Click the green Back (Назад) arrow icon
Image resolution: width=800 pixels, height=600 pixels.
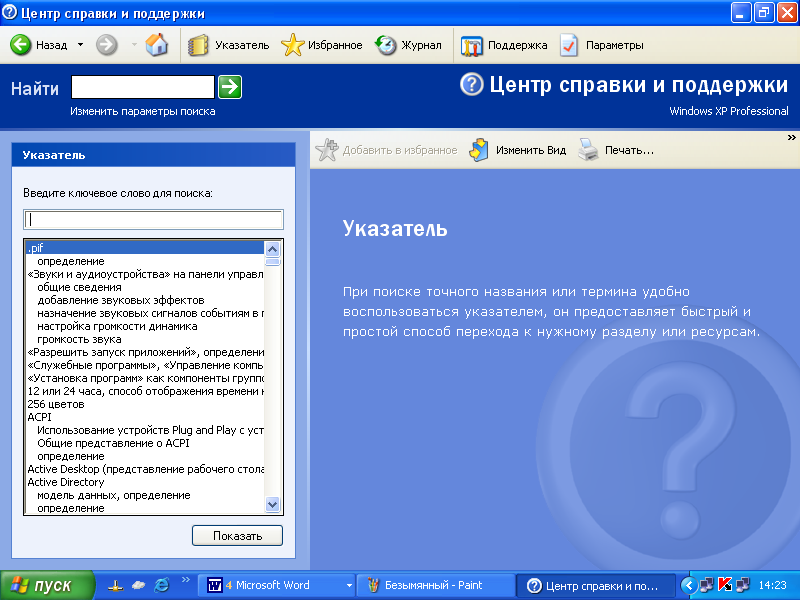(x=21, y=45)
